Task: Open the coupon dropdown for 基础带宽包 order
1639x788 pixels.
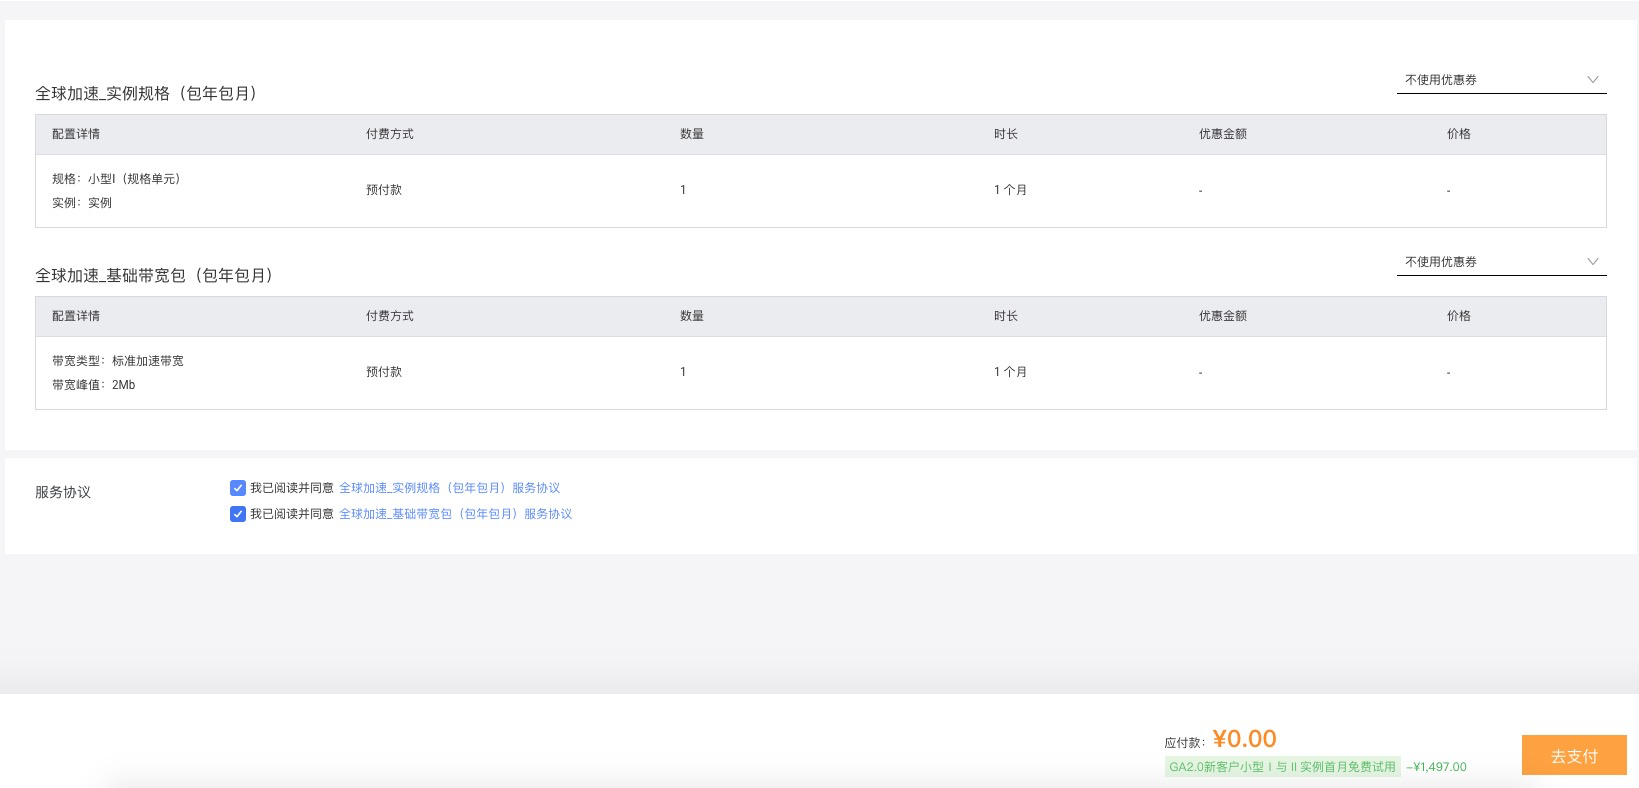Action: (1490, 262)
